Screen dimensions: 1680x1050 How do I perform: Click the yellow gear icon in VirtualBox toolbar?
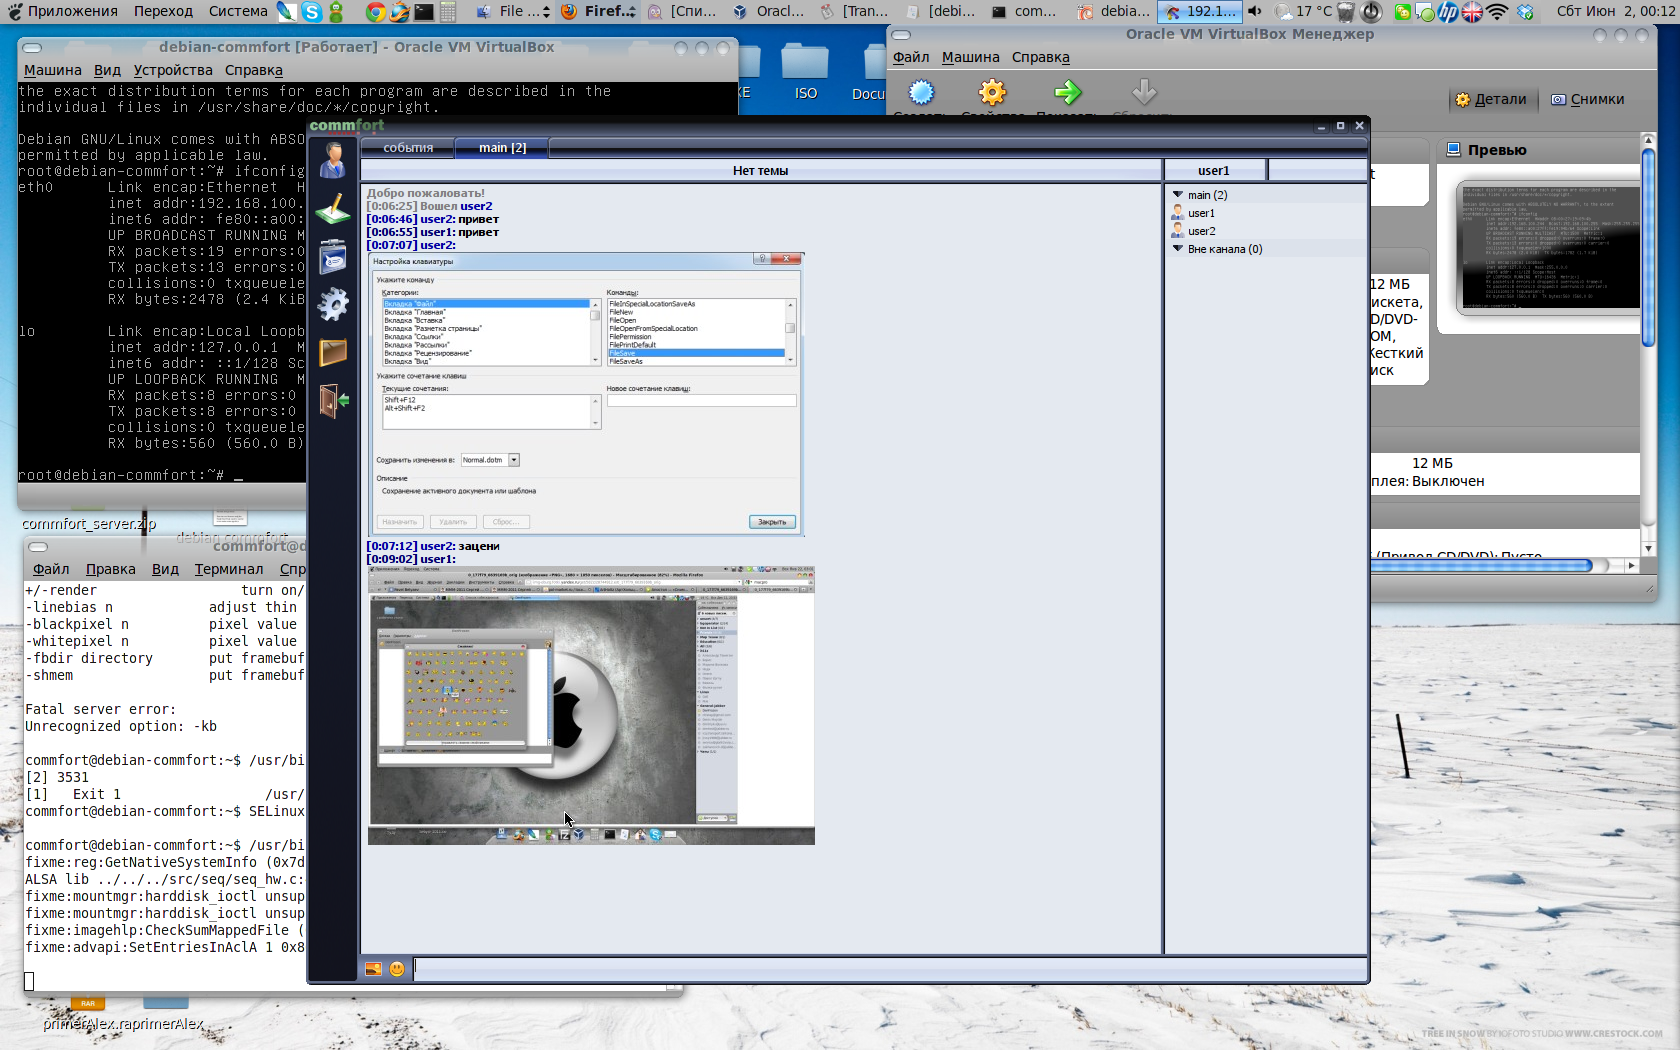point(992,93)
